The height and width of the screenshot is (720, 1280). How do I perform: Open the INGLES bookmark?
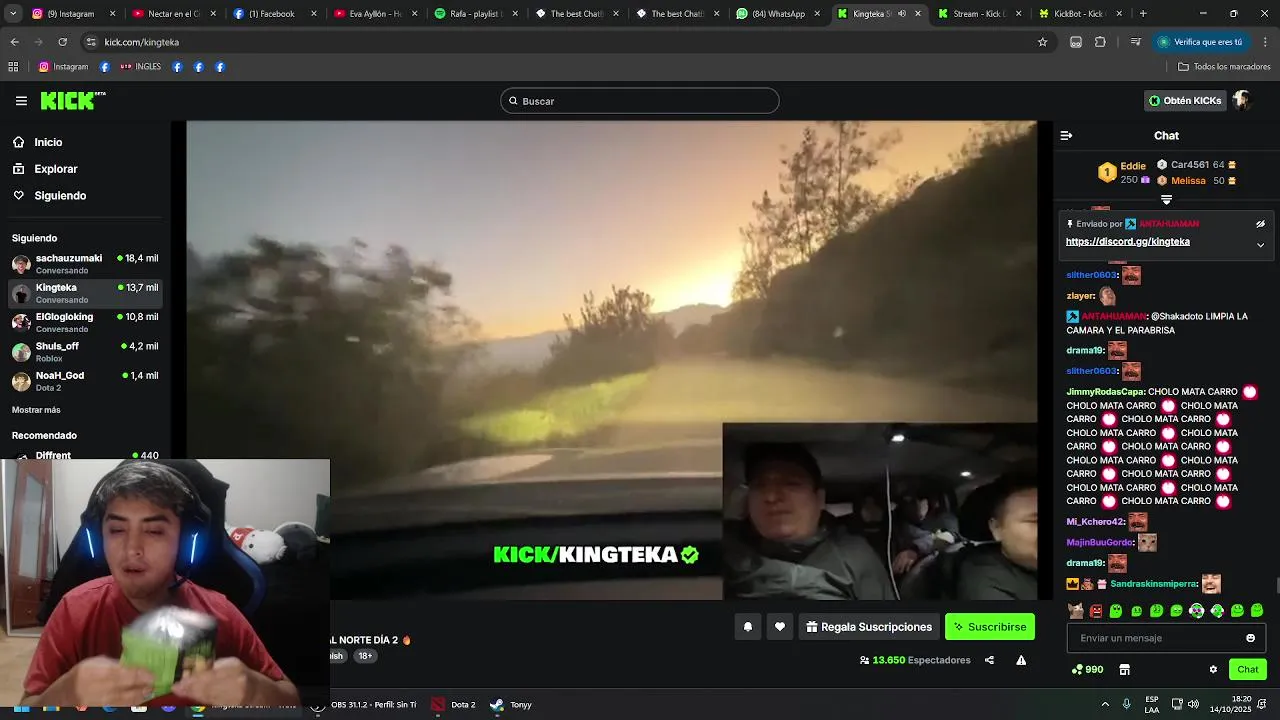140,67
